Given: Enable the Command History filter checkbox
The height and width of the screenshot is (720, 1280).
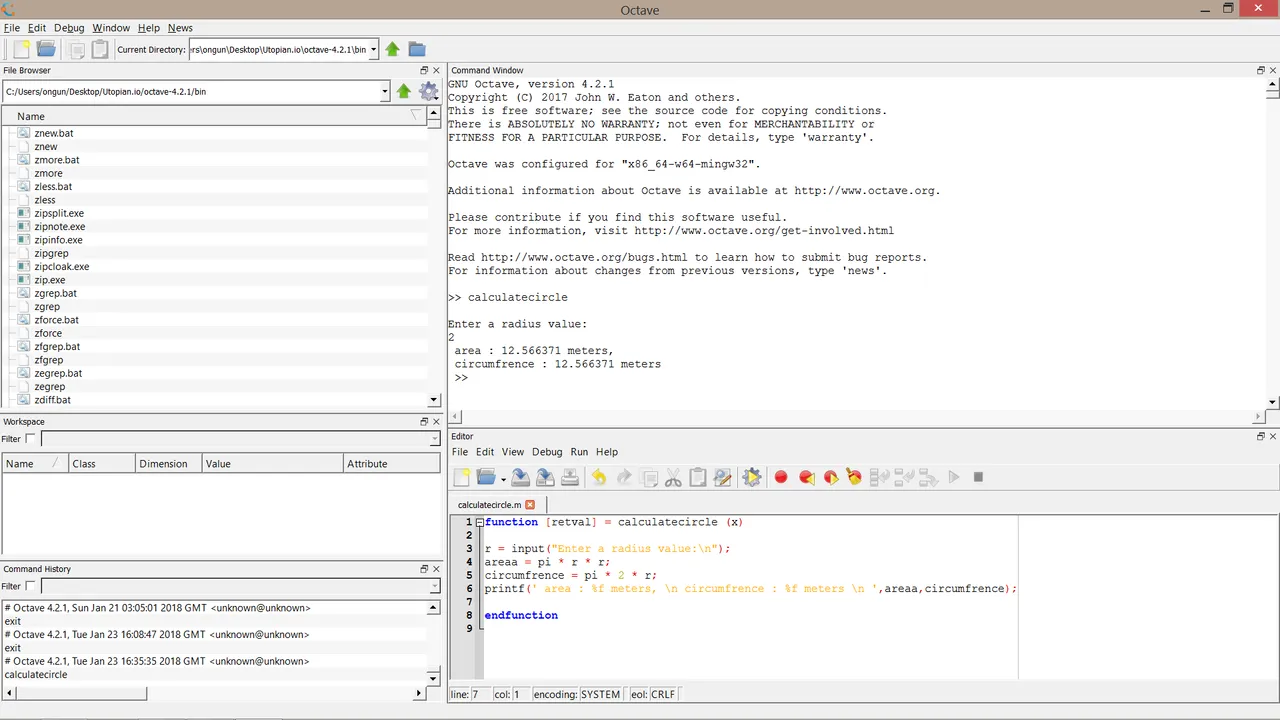Looking at the screenshot, I should [x=30, y=586].
